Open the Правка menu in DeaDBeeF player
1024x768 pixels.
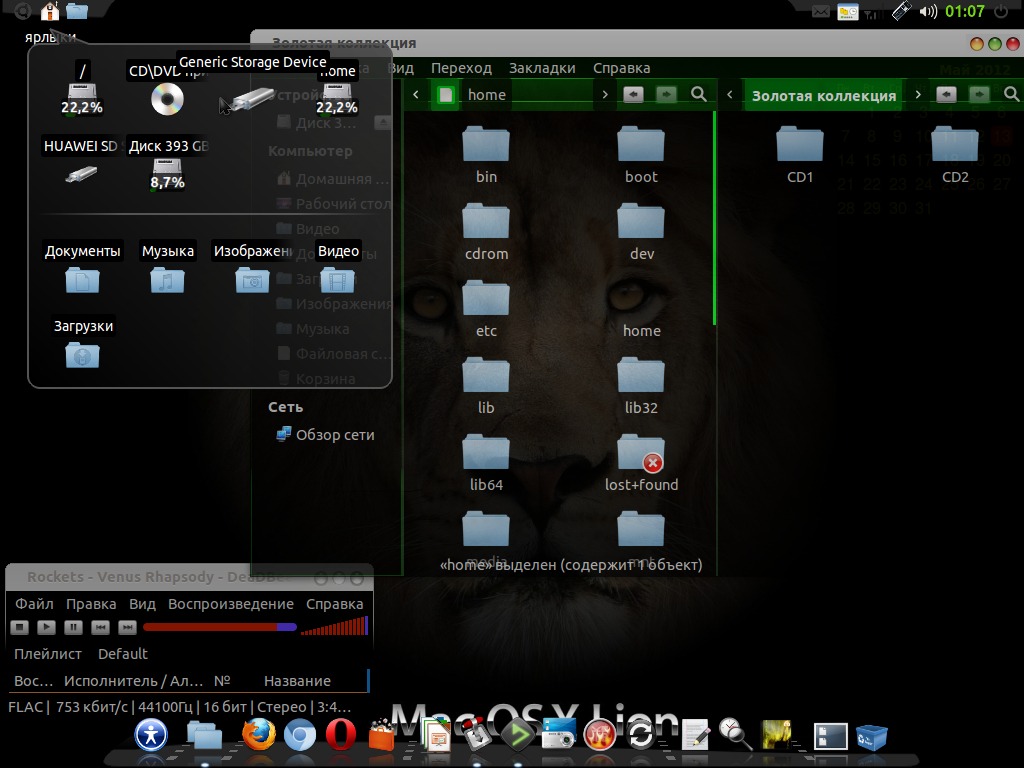[x=91, y=604]
